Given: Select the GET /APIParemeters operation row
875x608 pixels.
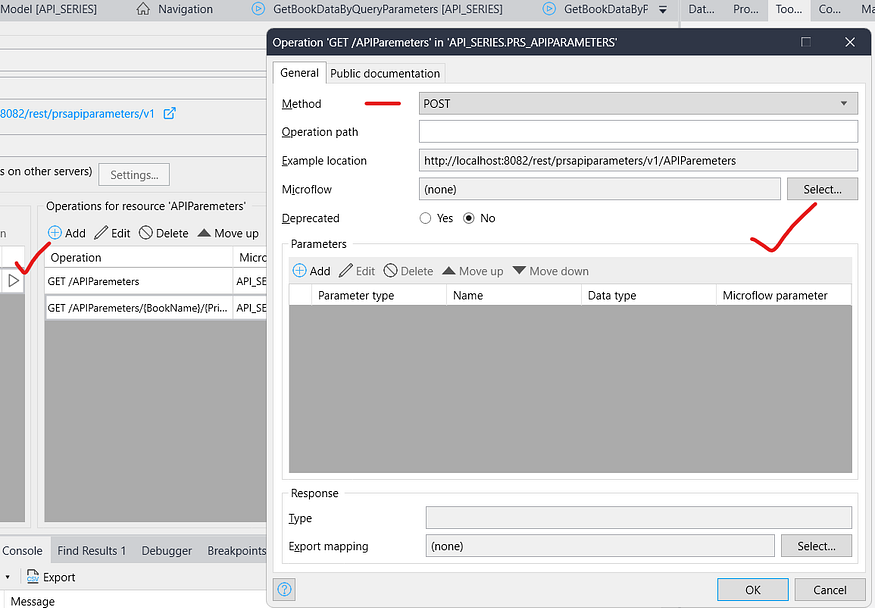Looking at the screenshot, I should tap(138, 282).
